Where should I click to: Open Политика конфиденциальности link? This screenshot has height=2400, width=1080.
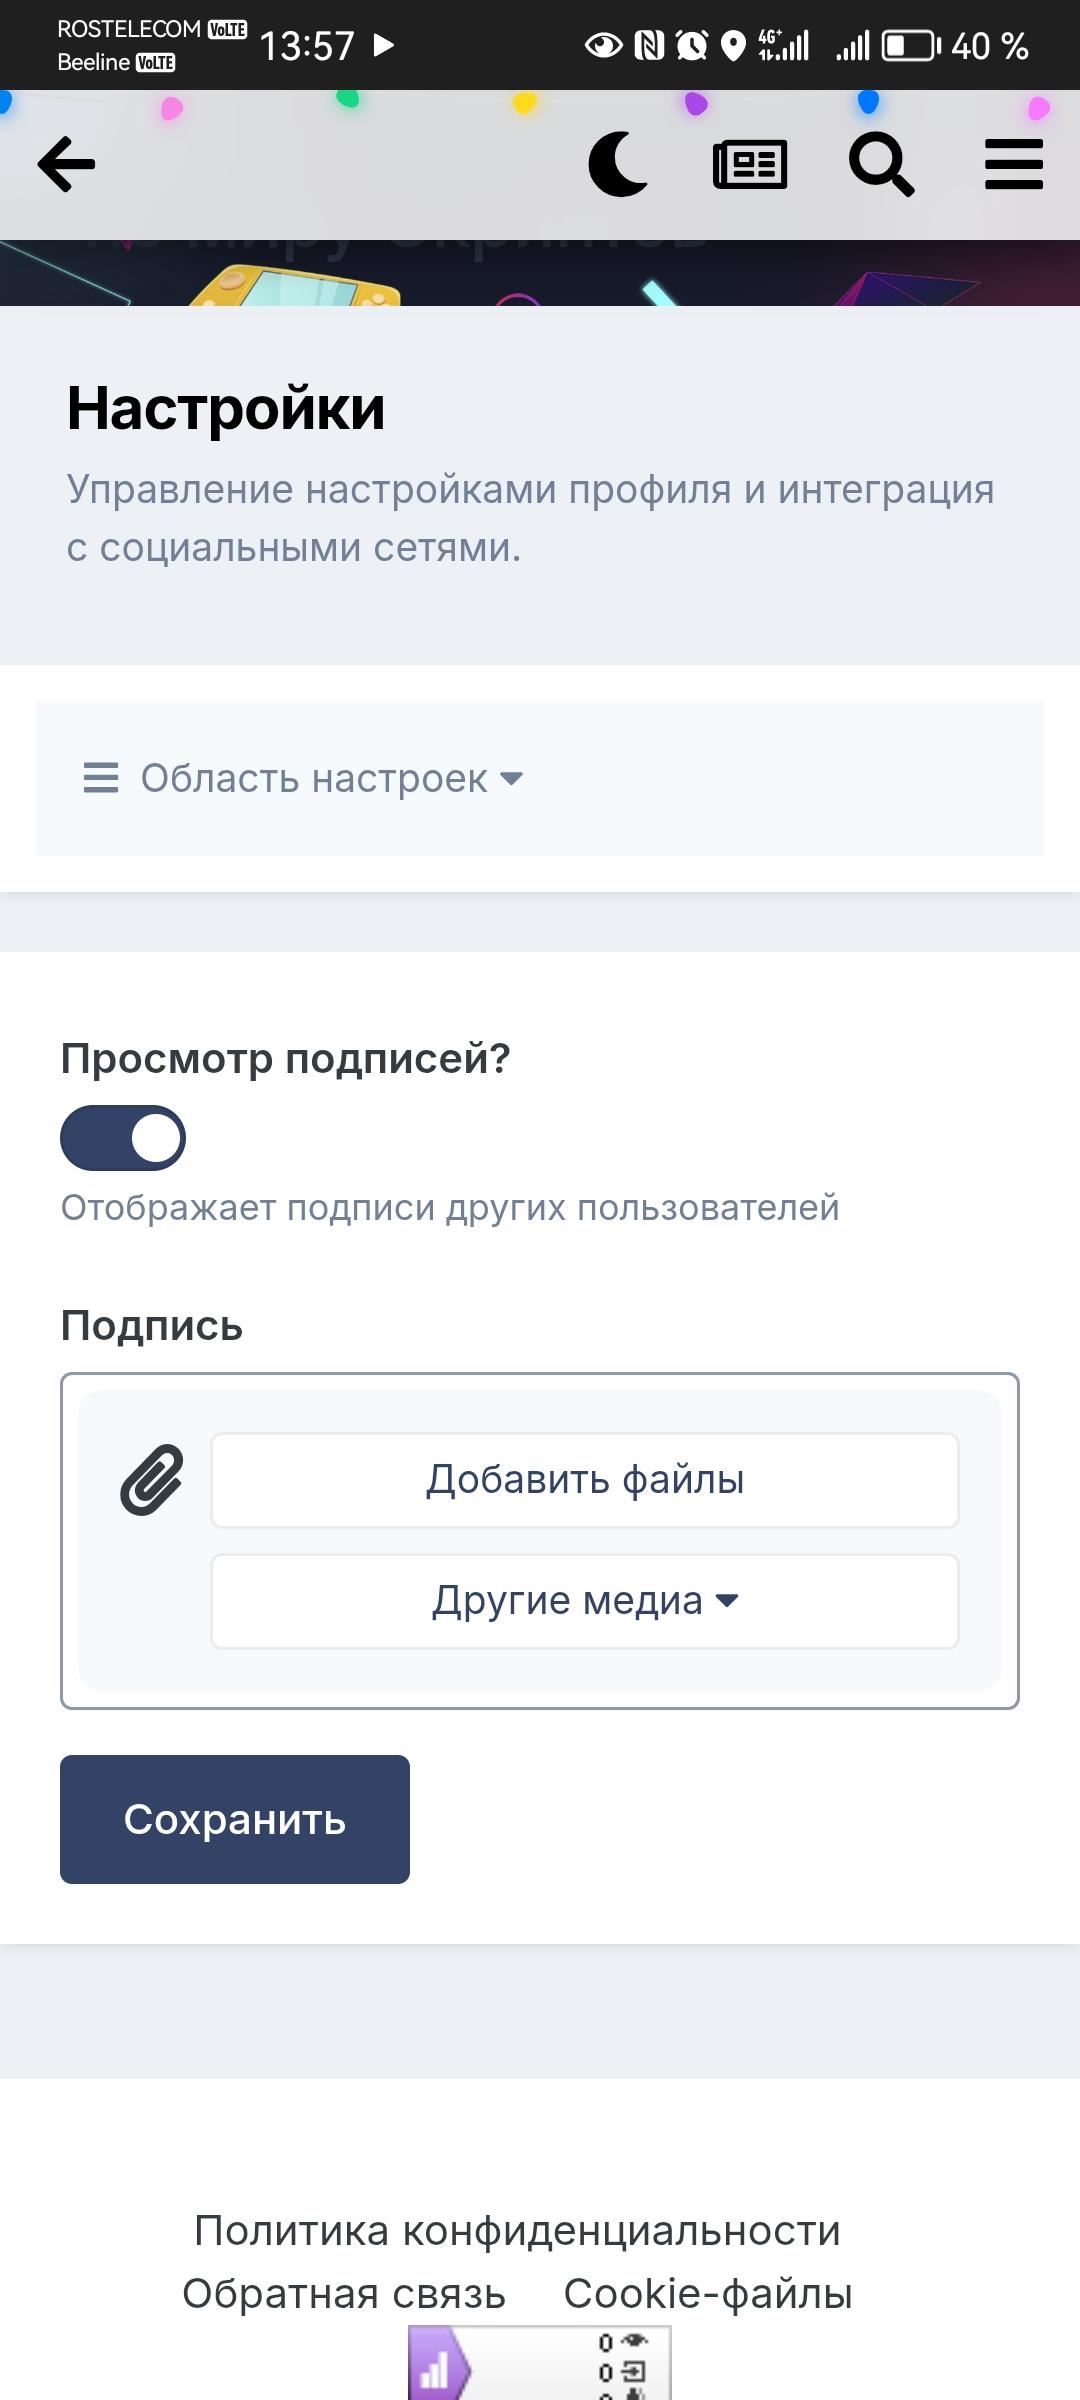pos(517,2231)
